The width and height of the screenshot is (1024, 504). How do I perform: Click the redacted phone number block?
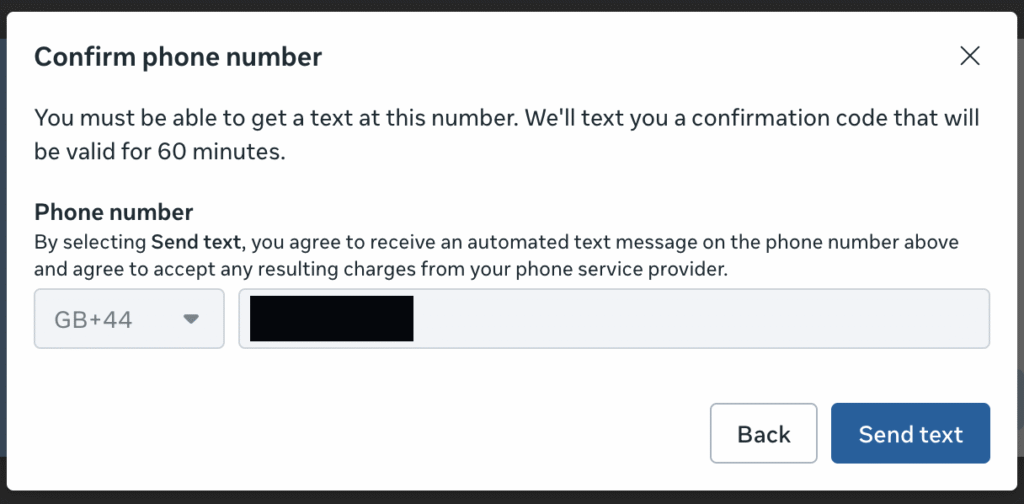point(331,319)
